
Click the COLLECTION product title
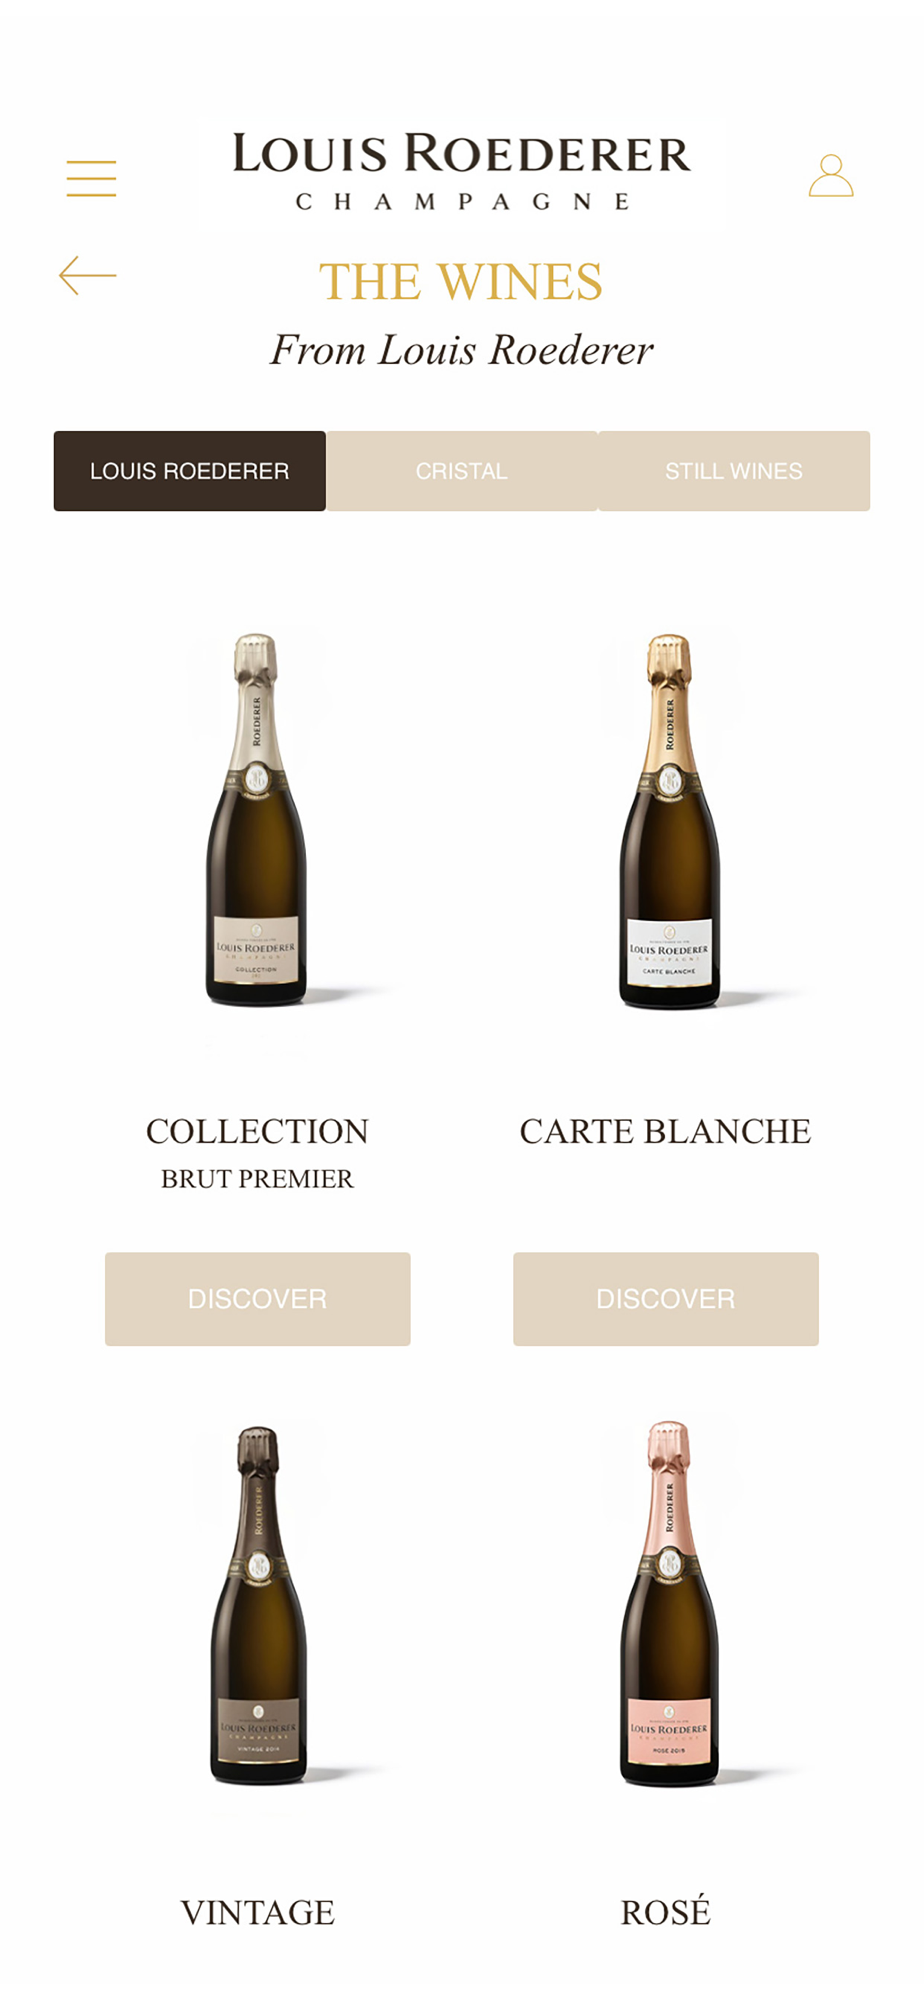(x=258, y=1131)
